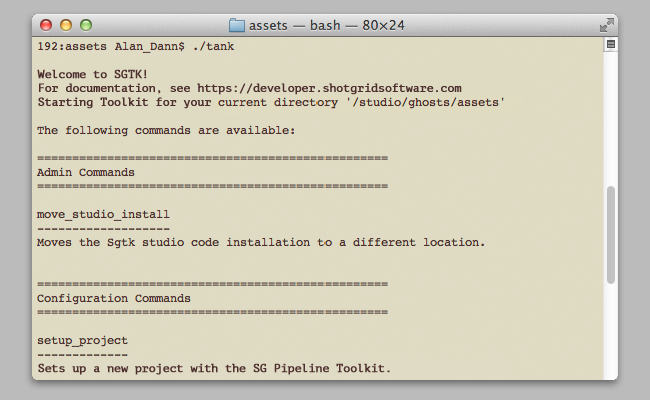Zoom the window with the green button

(86, 25)
